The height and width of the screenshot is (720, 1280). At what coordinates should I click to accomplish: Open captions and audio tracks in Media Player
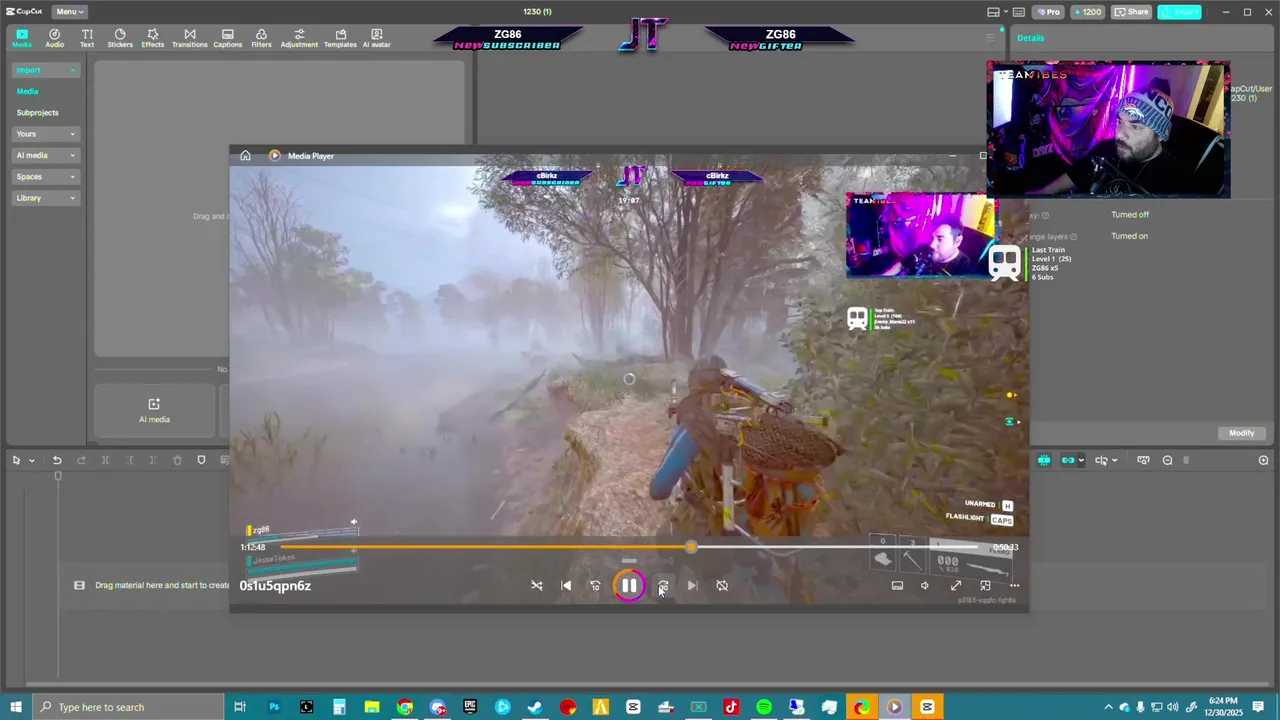click(897, 586)
